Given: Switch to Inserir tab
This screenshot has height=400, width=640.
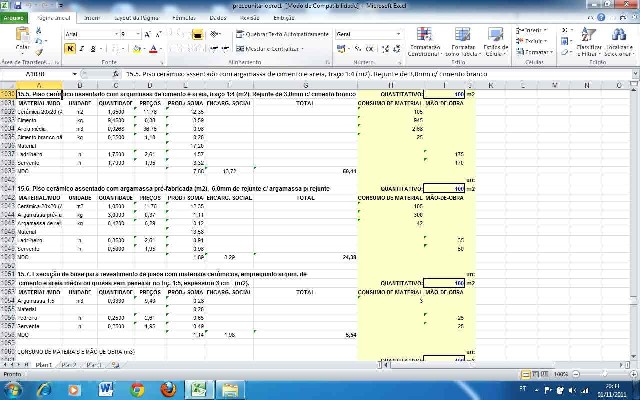Looking at the screenshot, I should click(92, 18).
